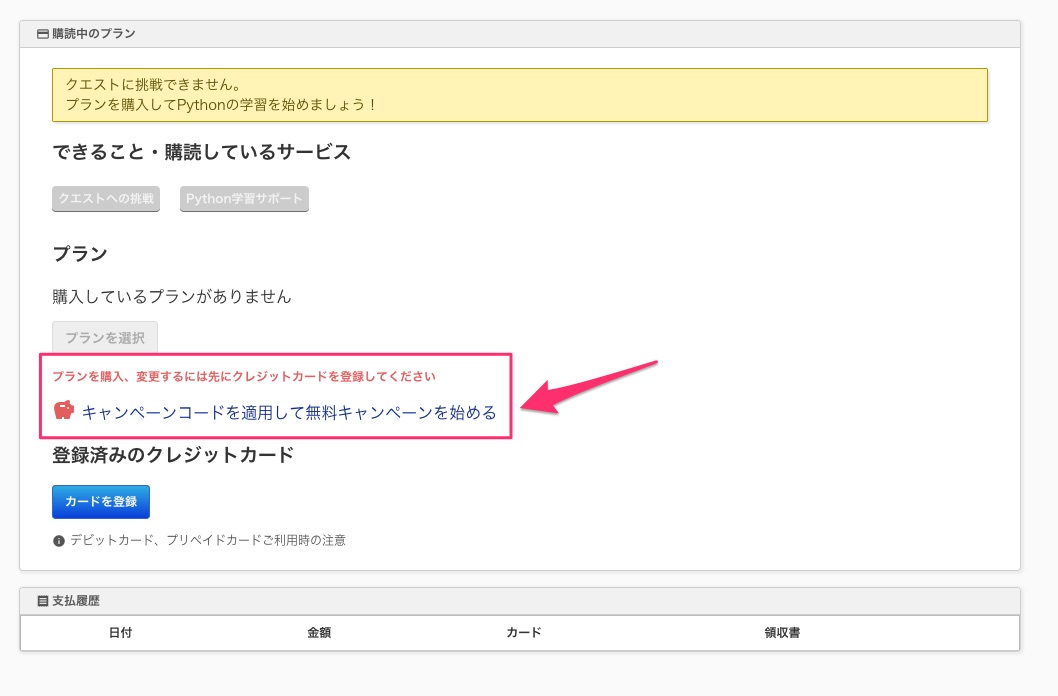The image size is (1058, 696).
Task: Click the red credit card registration warning text
Action: (x=244, y=377)
